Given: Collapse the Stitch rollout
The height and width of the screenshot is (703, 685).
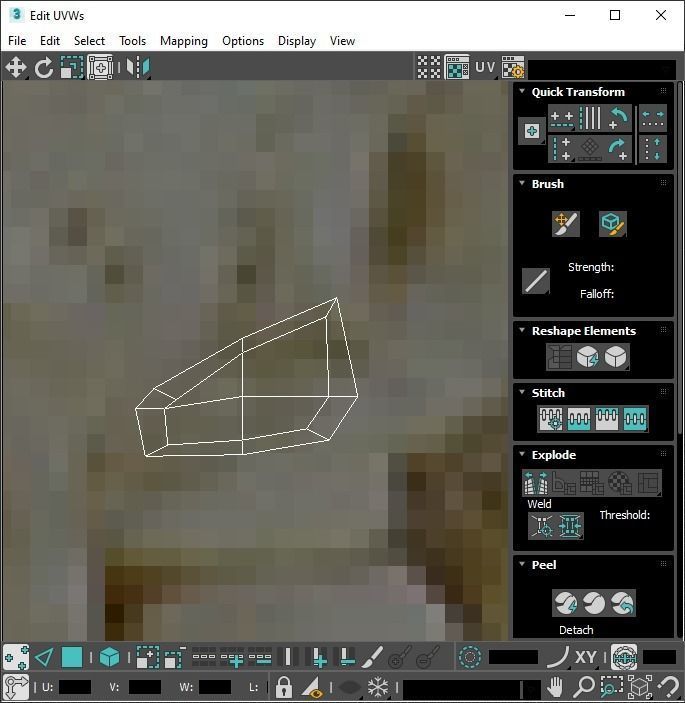Looking at the screenshot, I should pyautogui.click(x=522, y=392).
